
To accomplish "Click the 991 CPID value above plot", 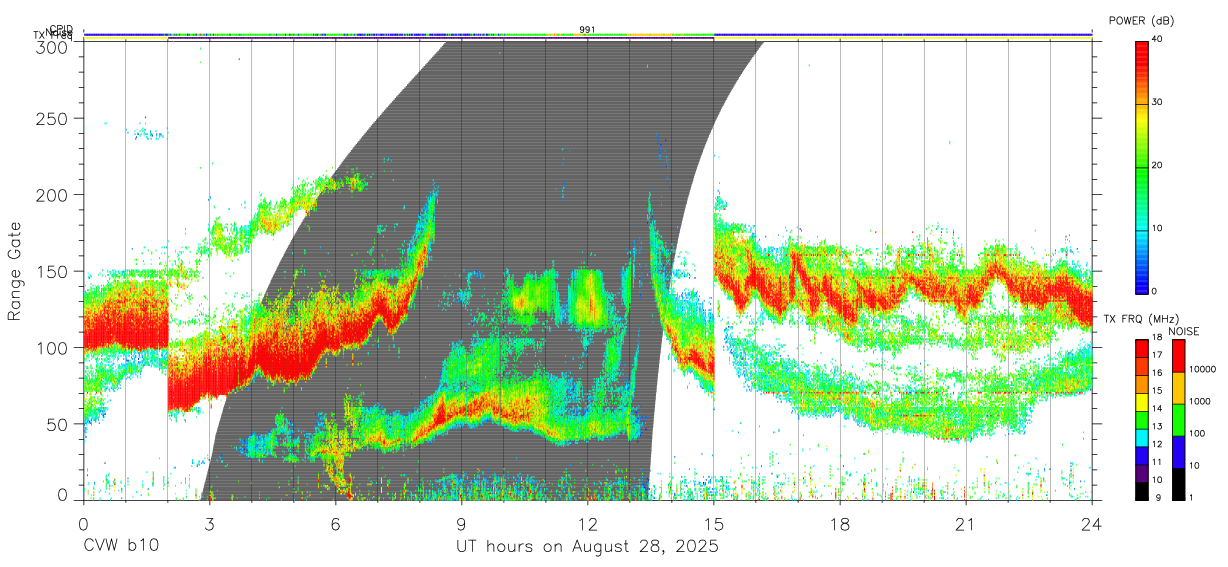I will click(x=588, y=30).
